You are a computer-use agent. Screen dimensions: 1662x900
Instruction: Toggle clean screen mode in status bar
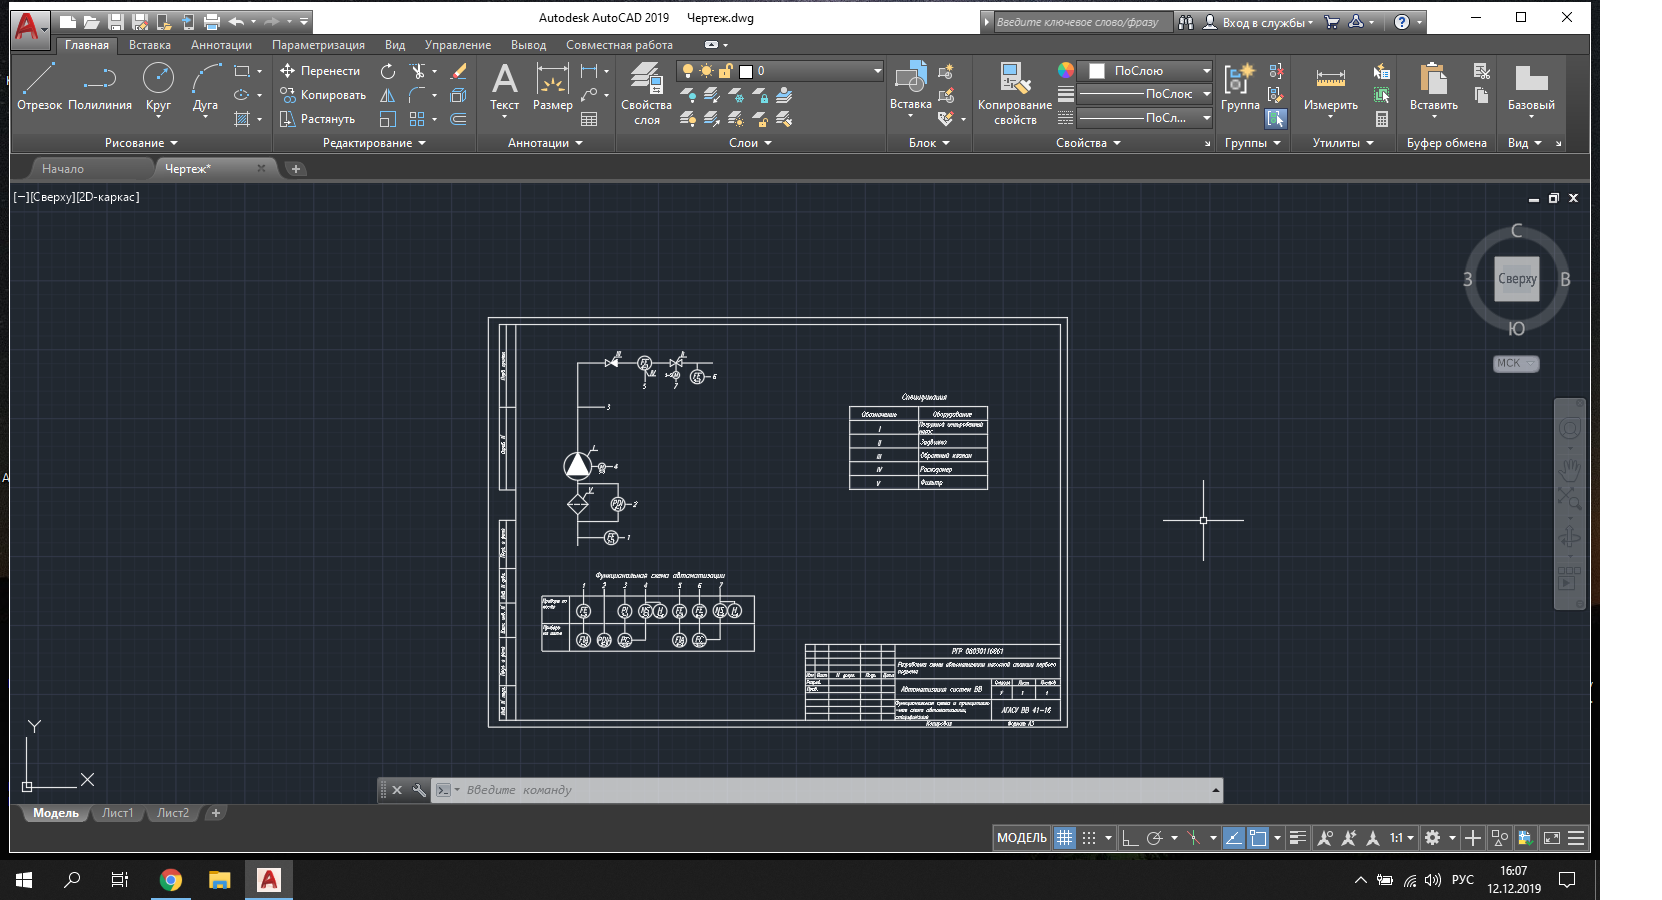coord(1552,838)
